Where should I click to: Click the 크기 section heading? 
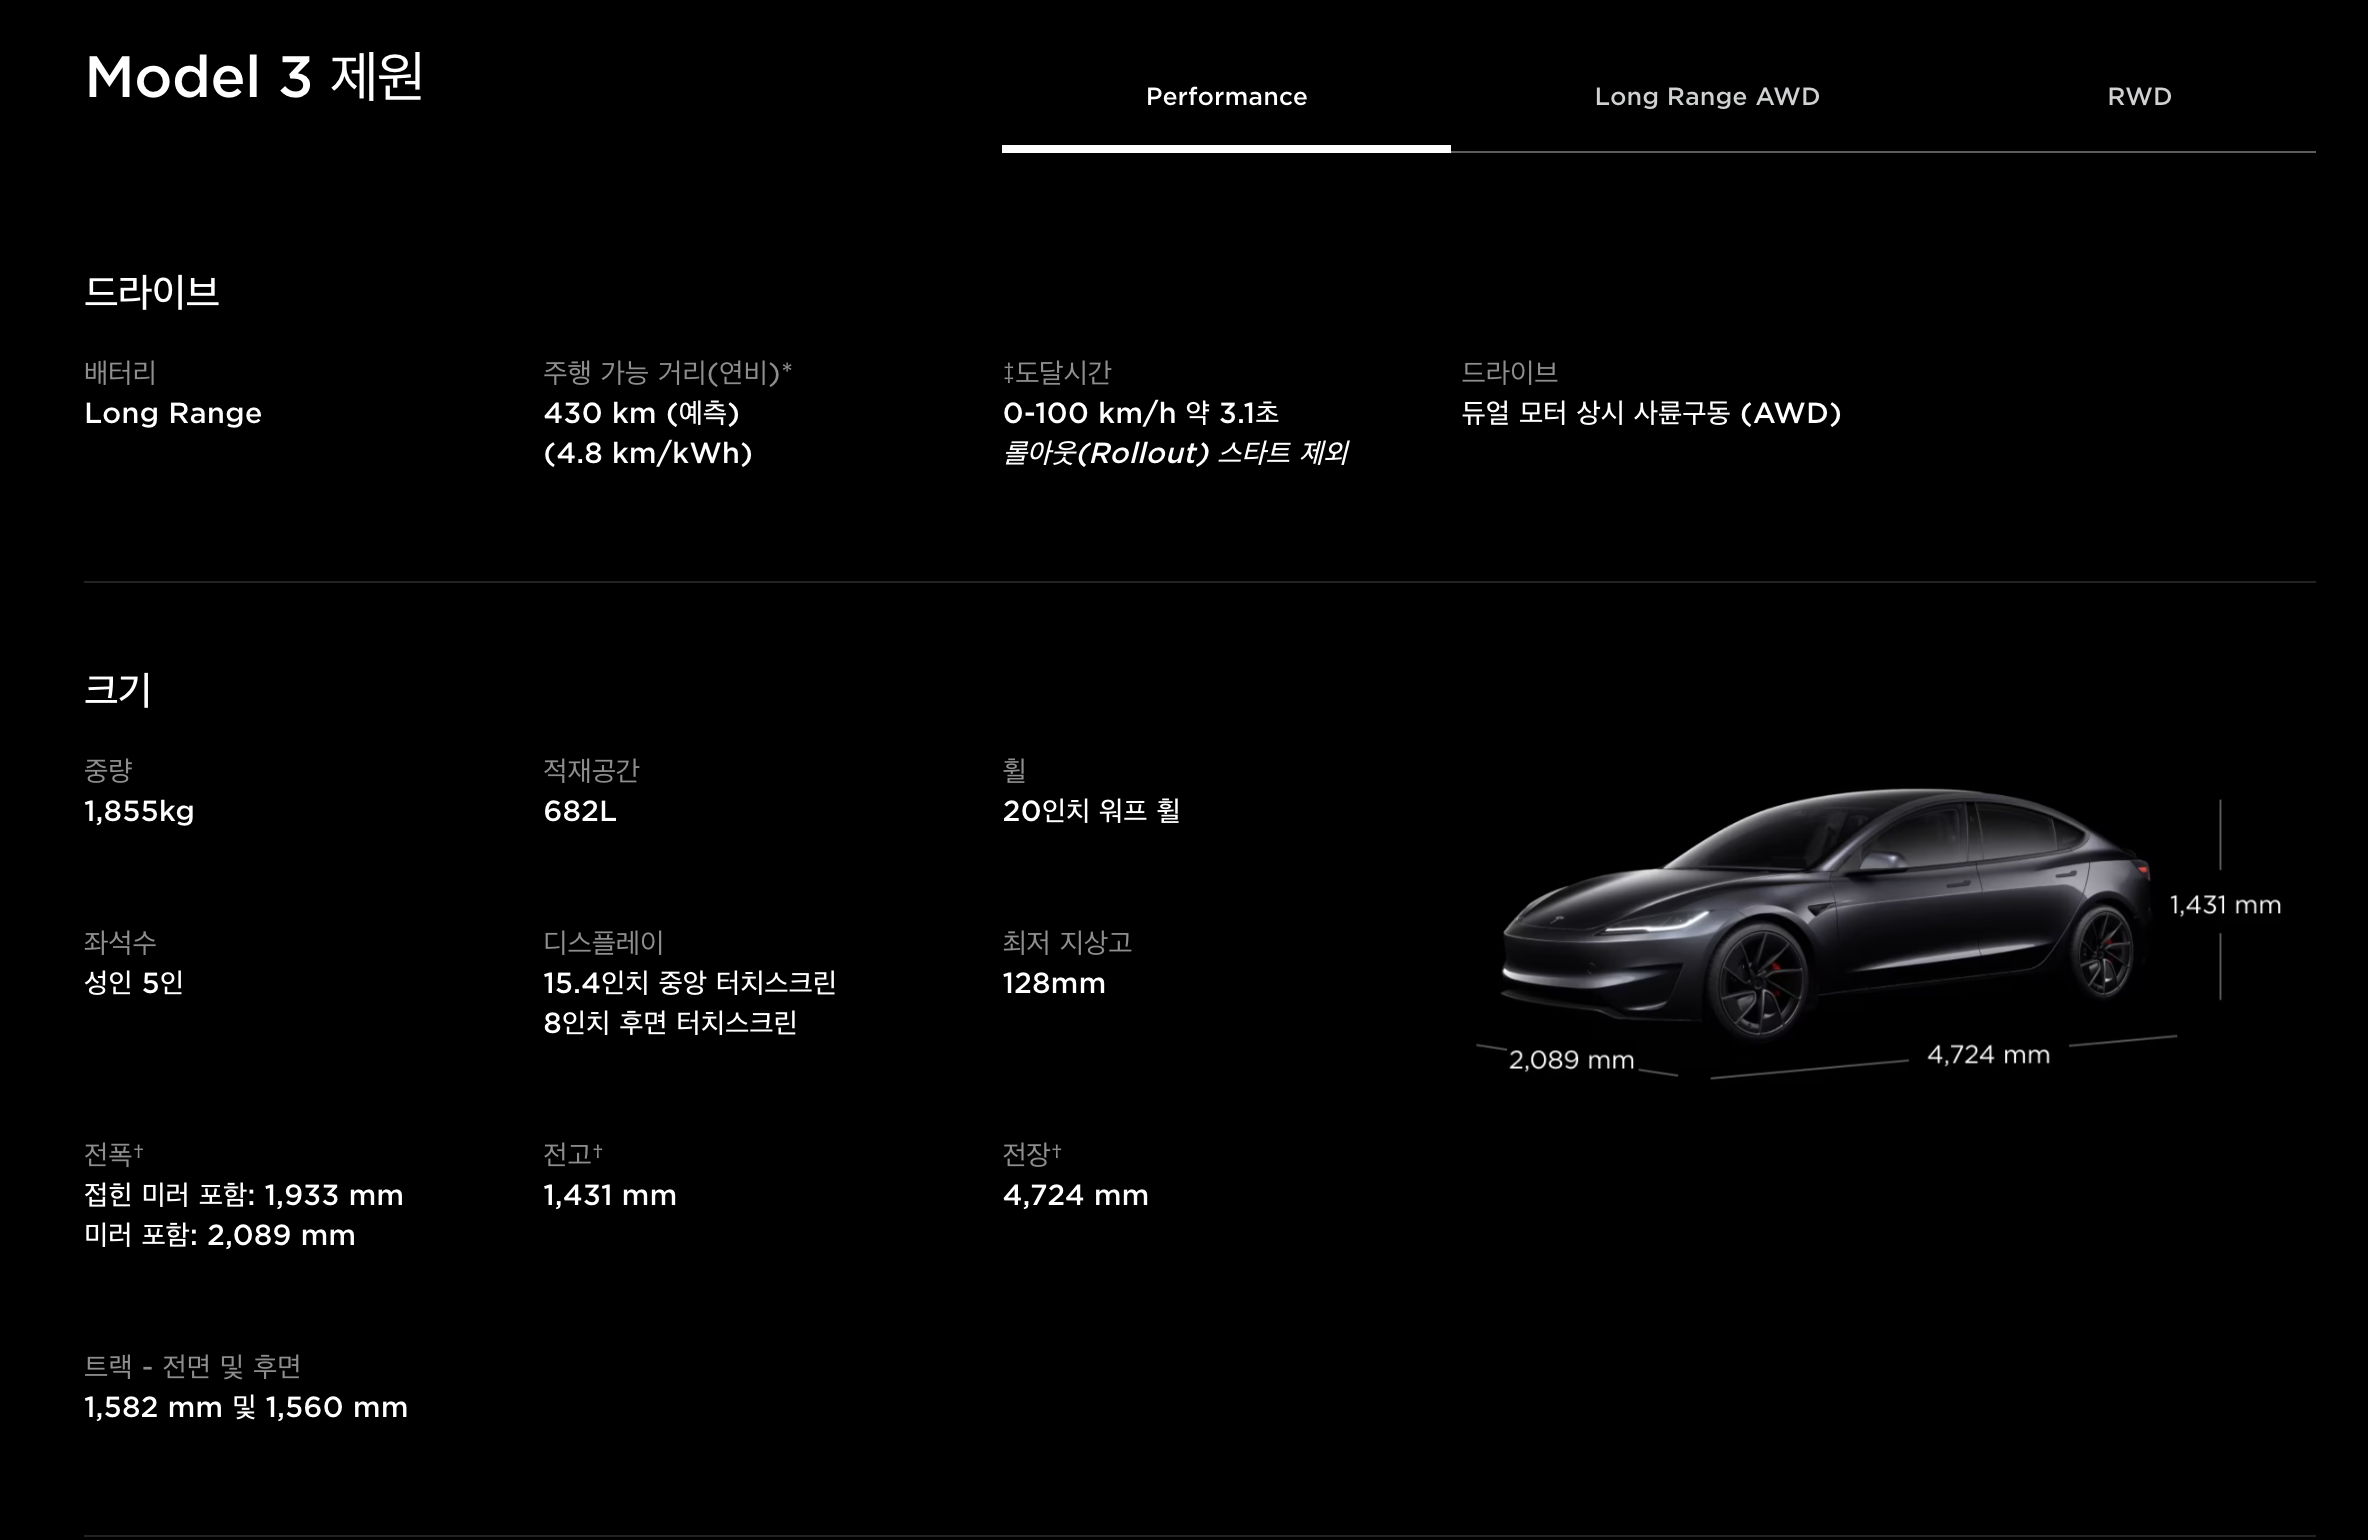click(x=118, y=690)
